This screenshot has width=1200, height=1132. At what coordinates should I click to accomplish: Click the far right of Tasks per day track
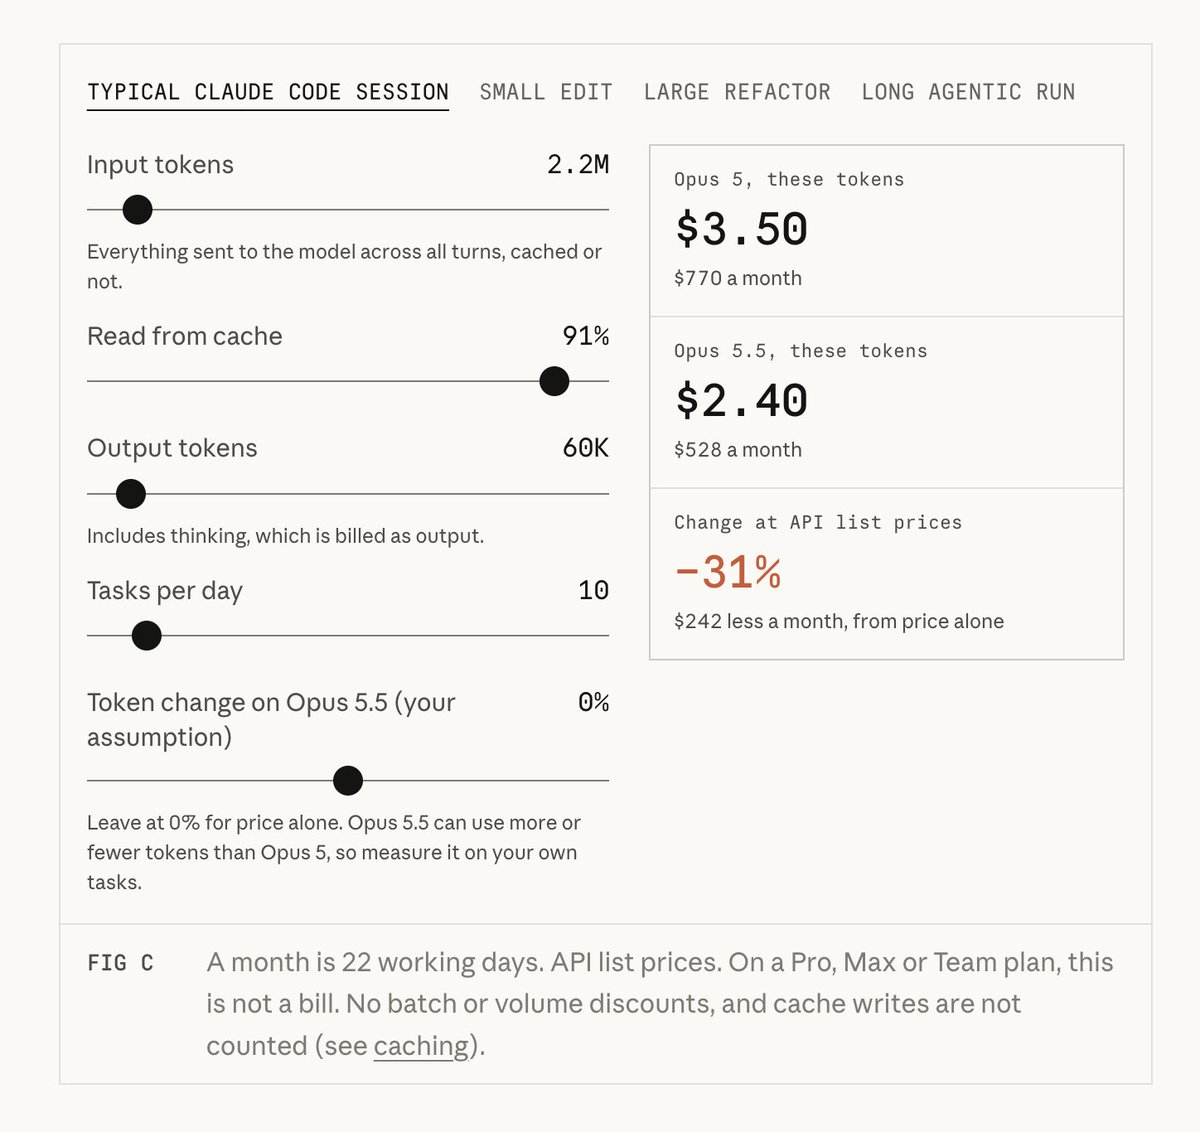click(x=605, y=636)
